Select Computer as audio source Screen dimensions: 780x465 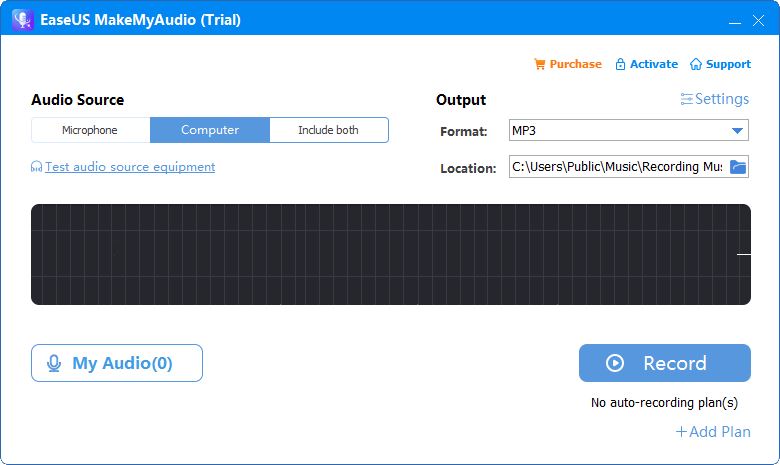pos(210,130)
